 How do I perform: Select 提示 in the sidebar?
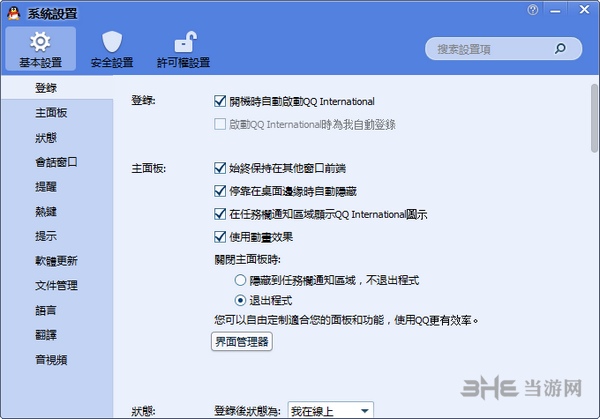[57, 236]
